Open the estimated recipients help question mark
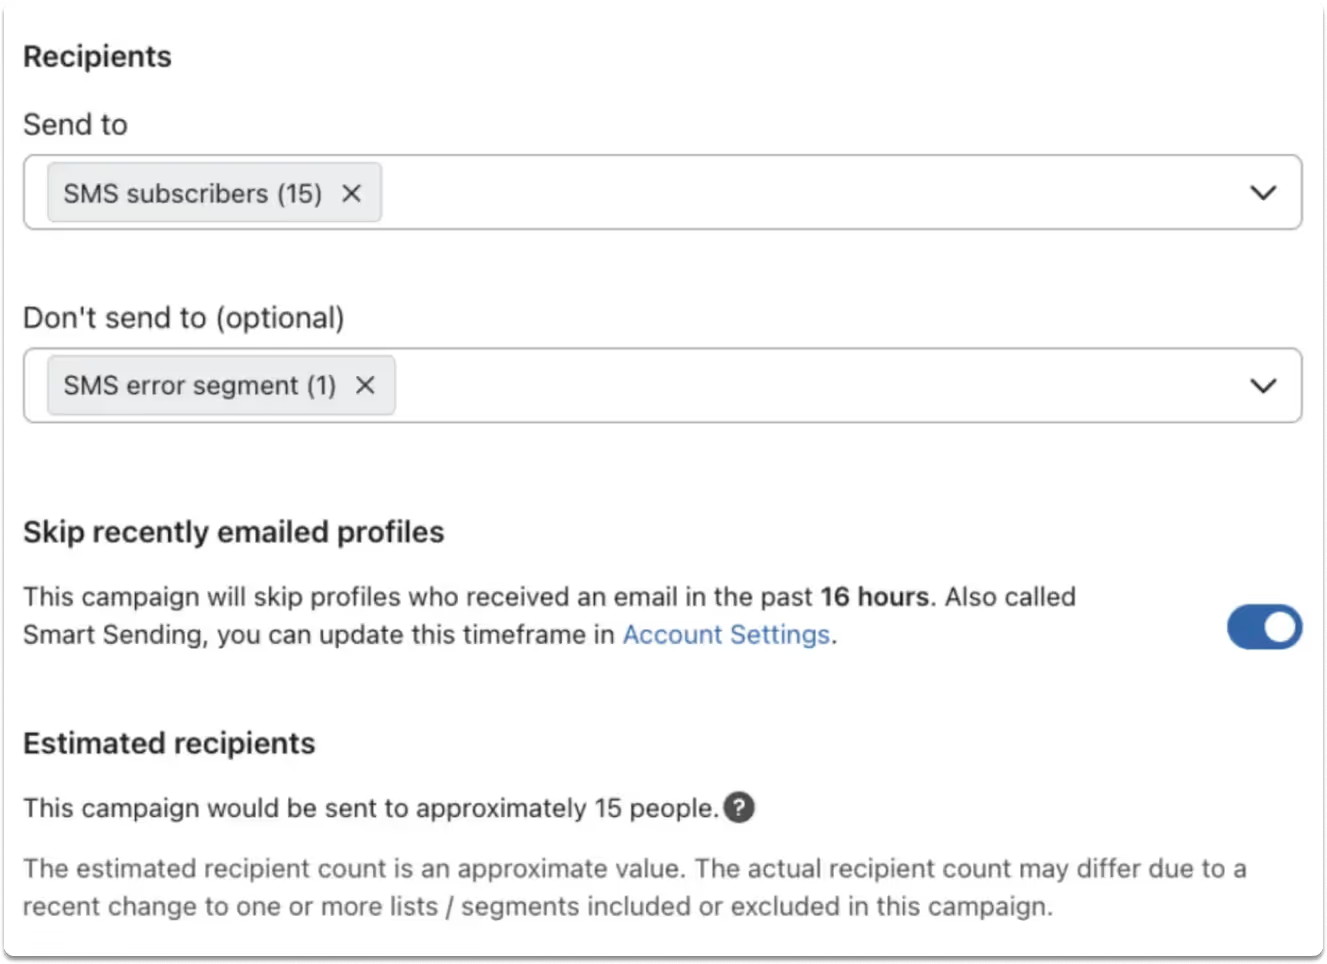 pos(739,807)
